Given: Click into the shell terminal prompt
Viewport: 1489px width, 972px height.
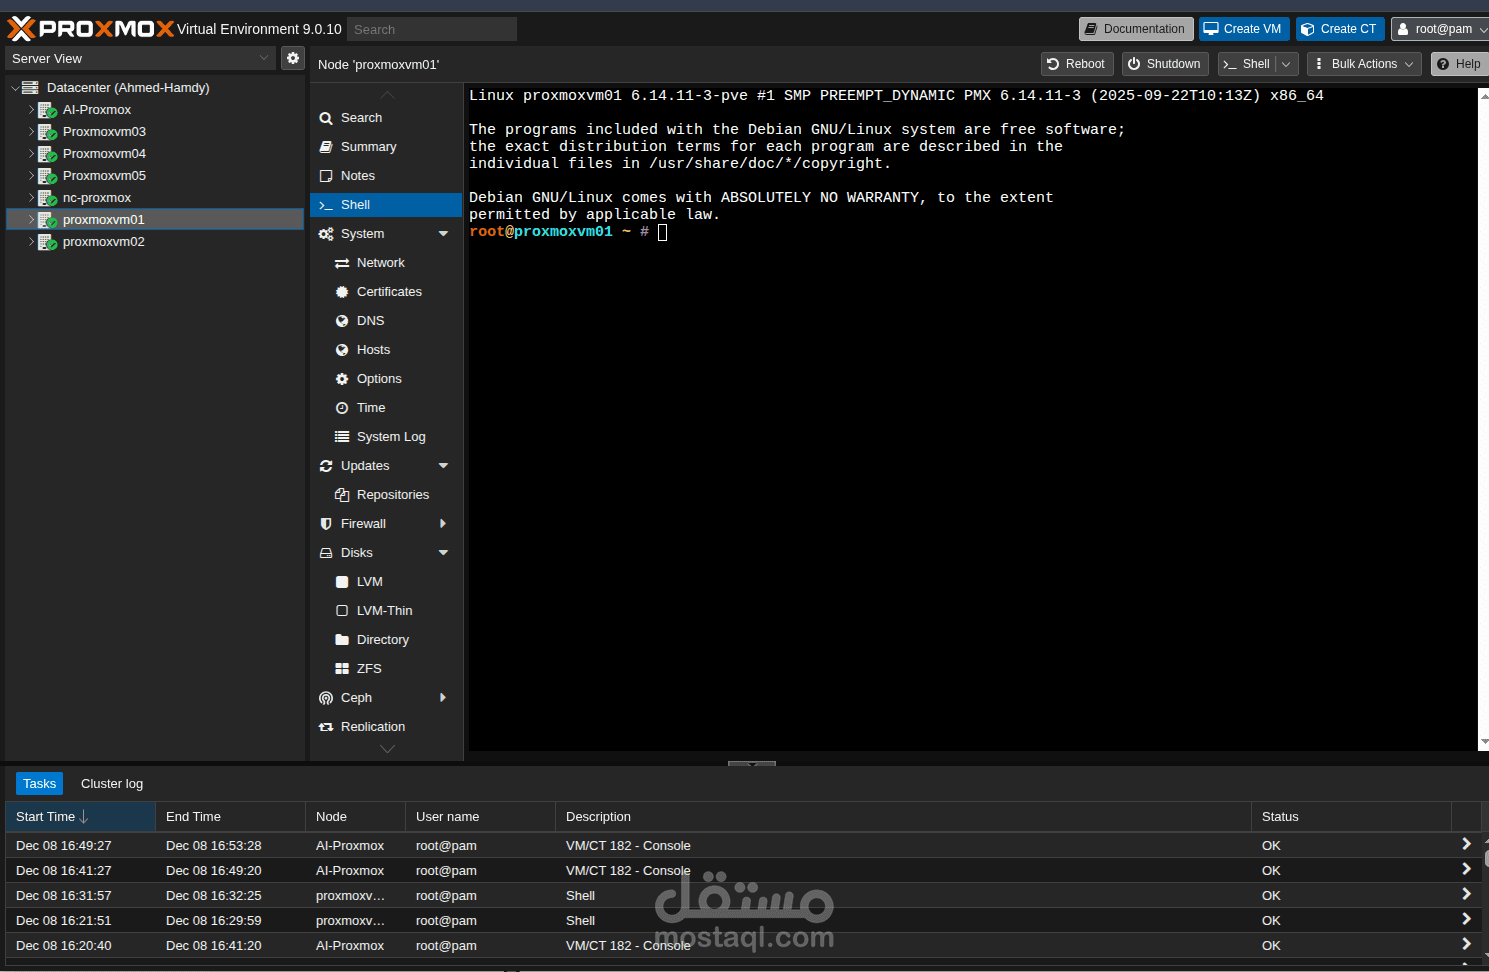Looking at the screenshot, I should (662, 232).
